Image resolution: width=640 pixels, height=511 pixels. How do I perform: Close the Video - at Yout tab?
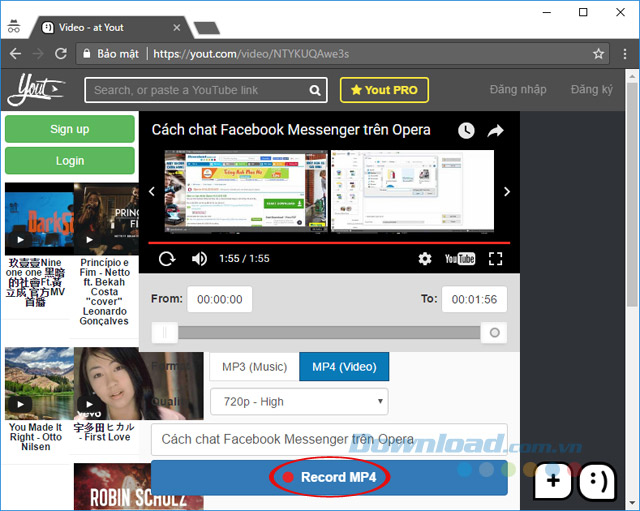[x=177, y=28]
